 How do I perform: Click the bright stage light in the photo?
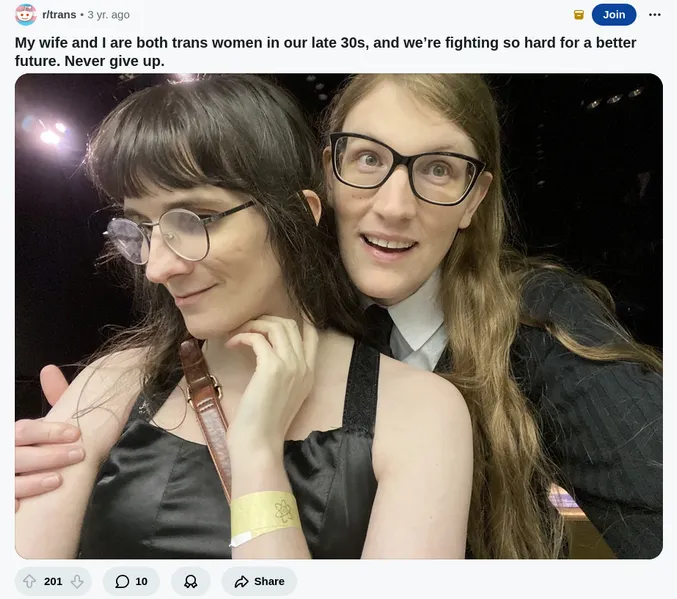[50, 137]
